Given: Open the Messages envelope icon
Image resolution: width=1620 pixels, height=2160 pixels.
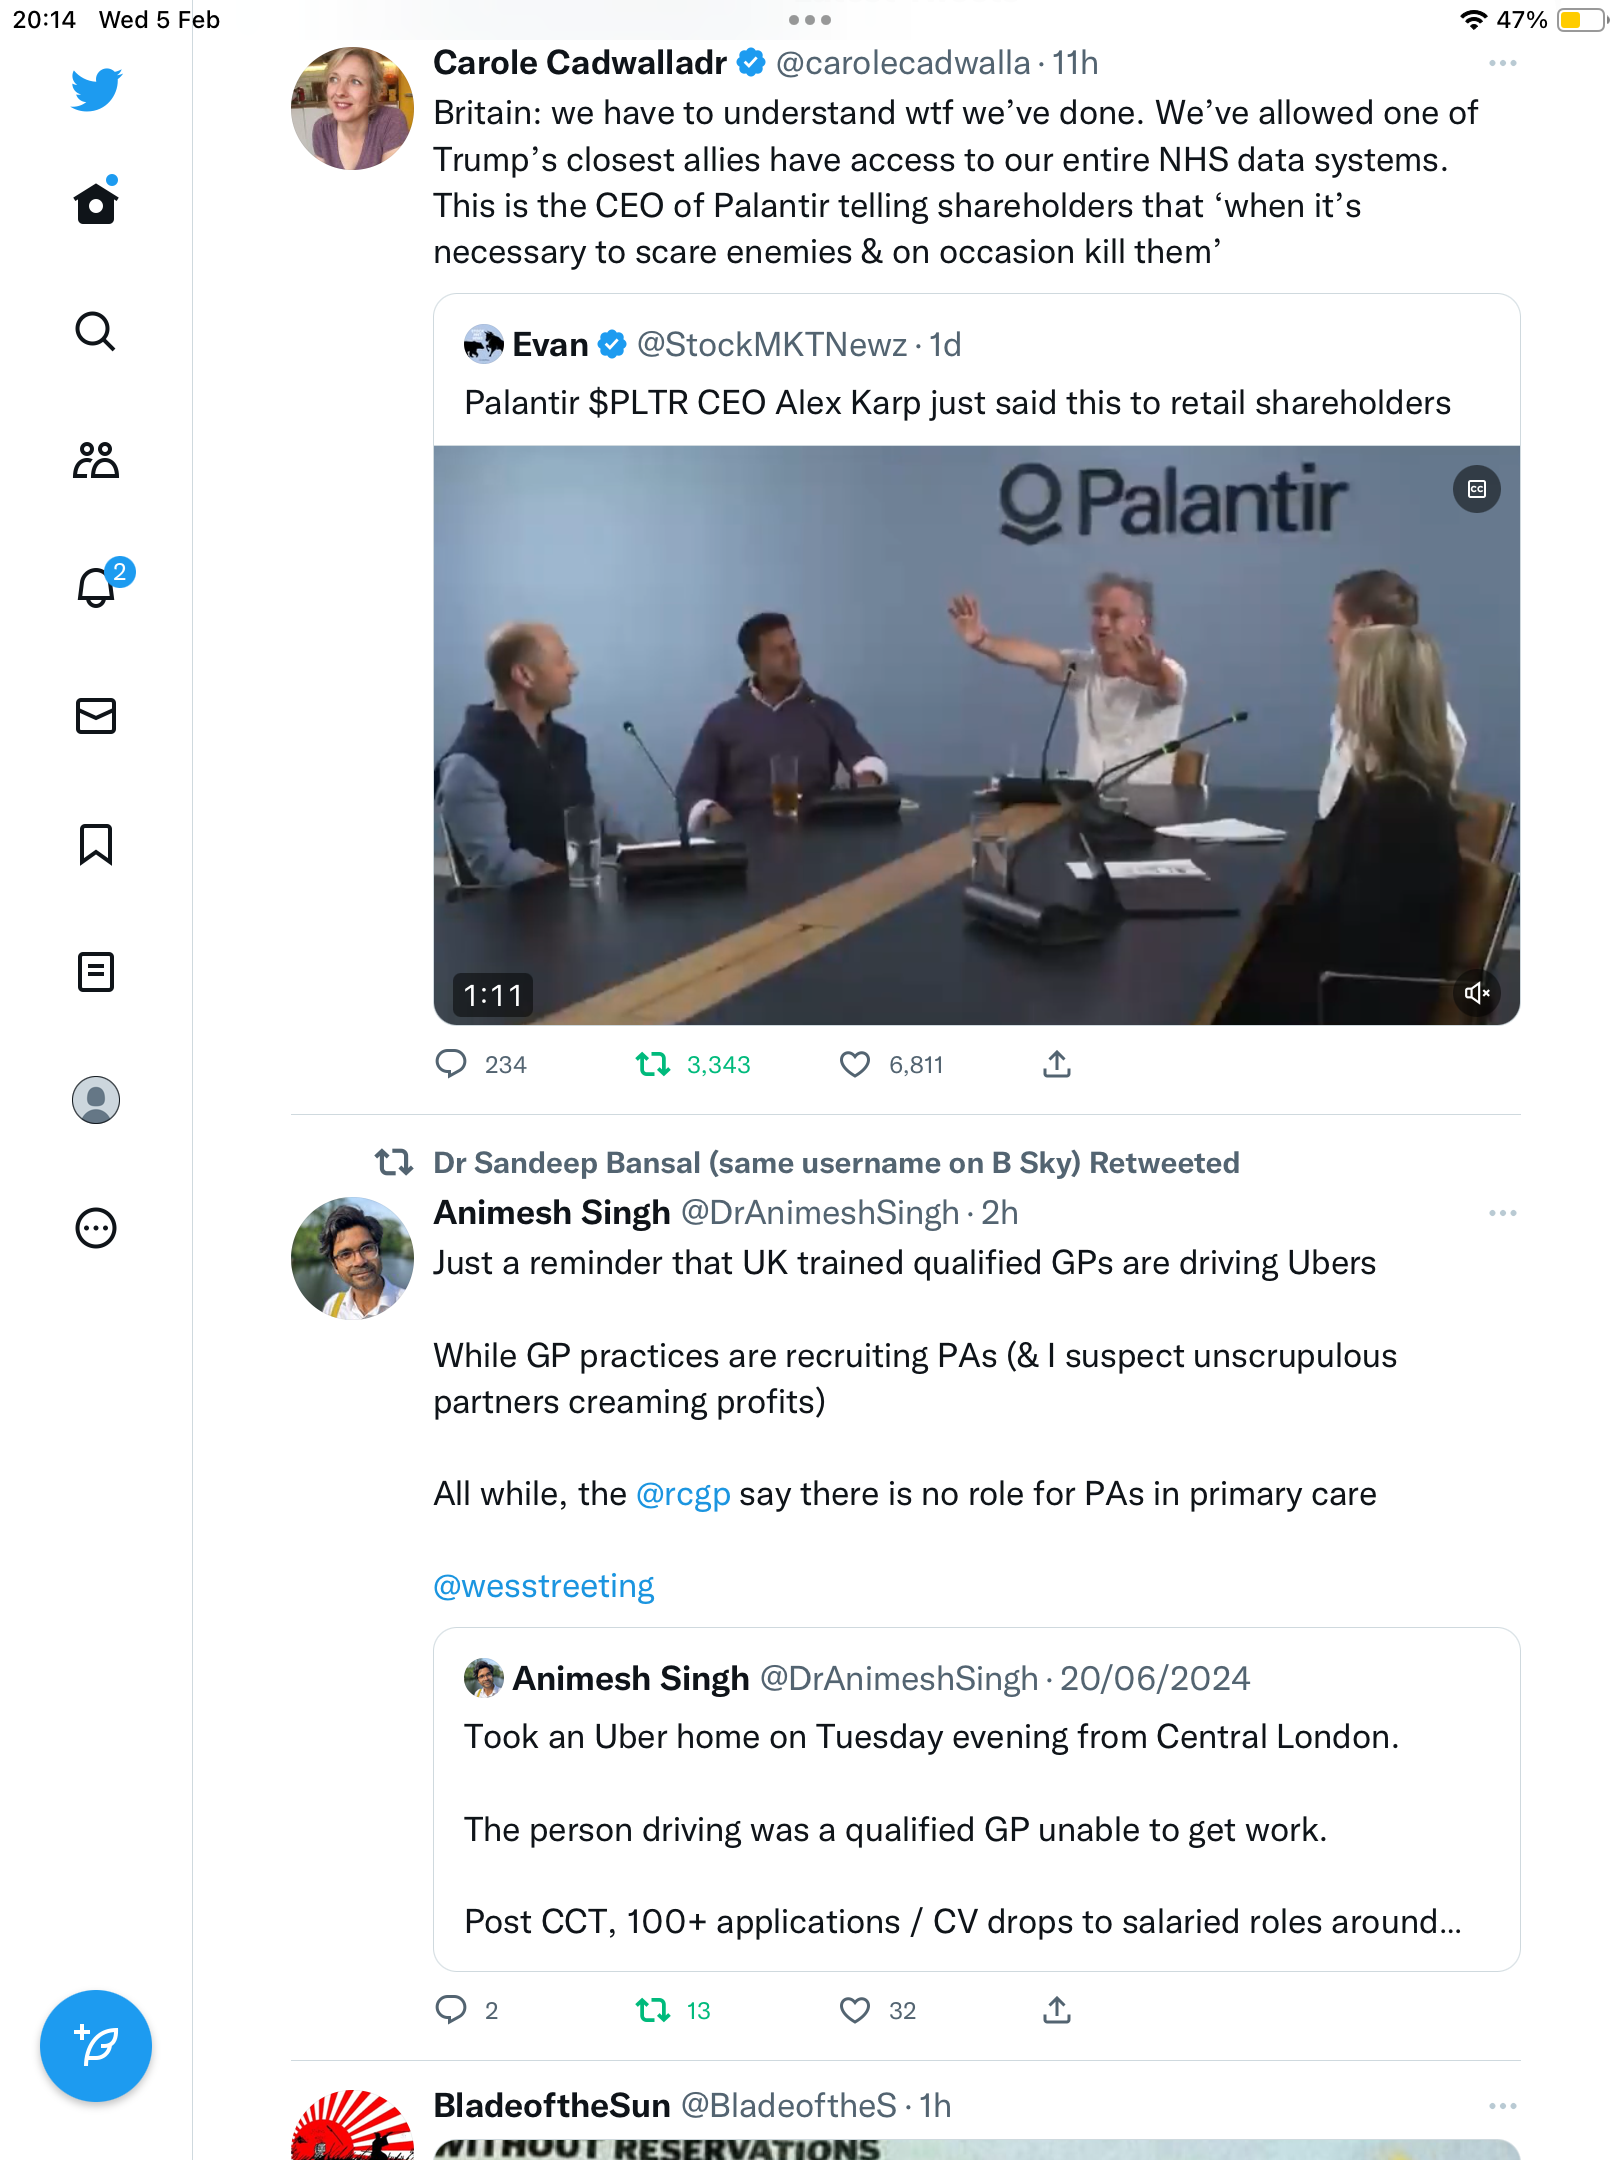Looking at the screenshot, I should (96, 716).
